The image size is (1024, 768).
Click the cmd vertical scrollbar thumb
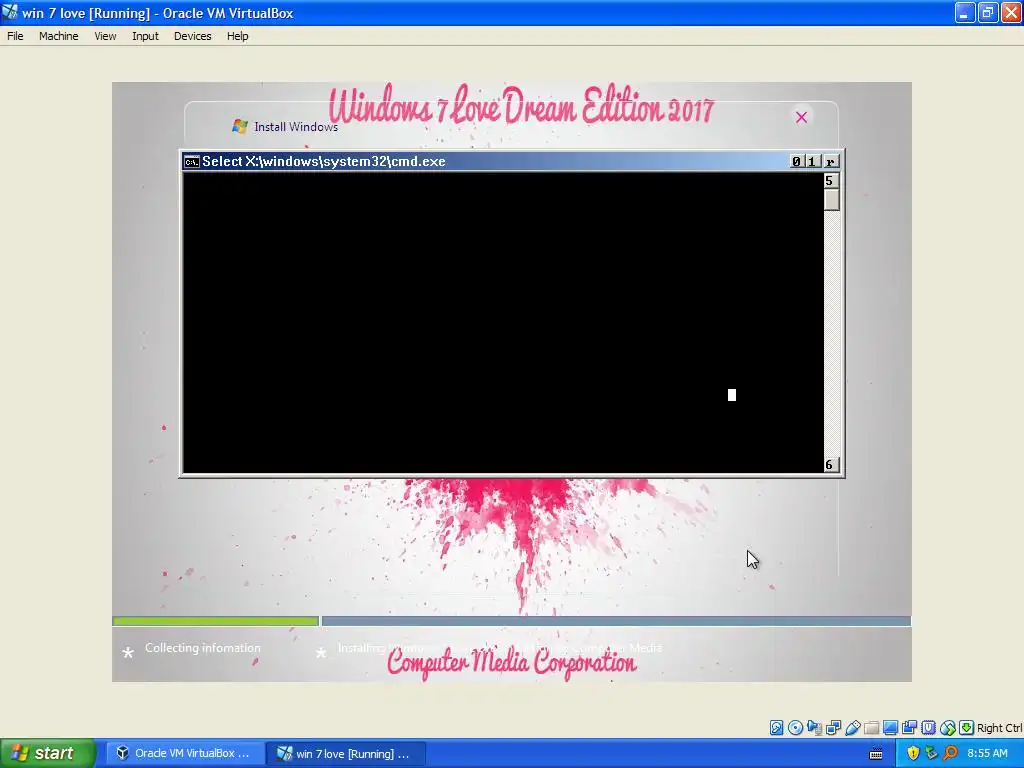831,200
